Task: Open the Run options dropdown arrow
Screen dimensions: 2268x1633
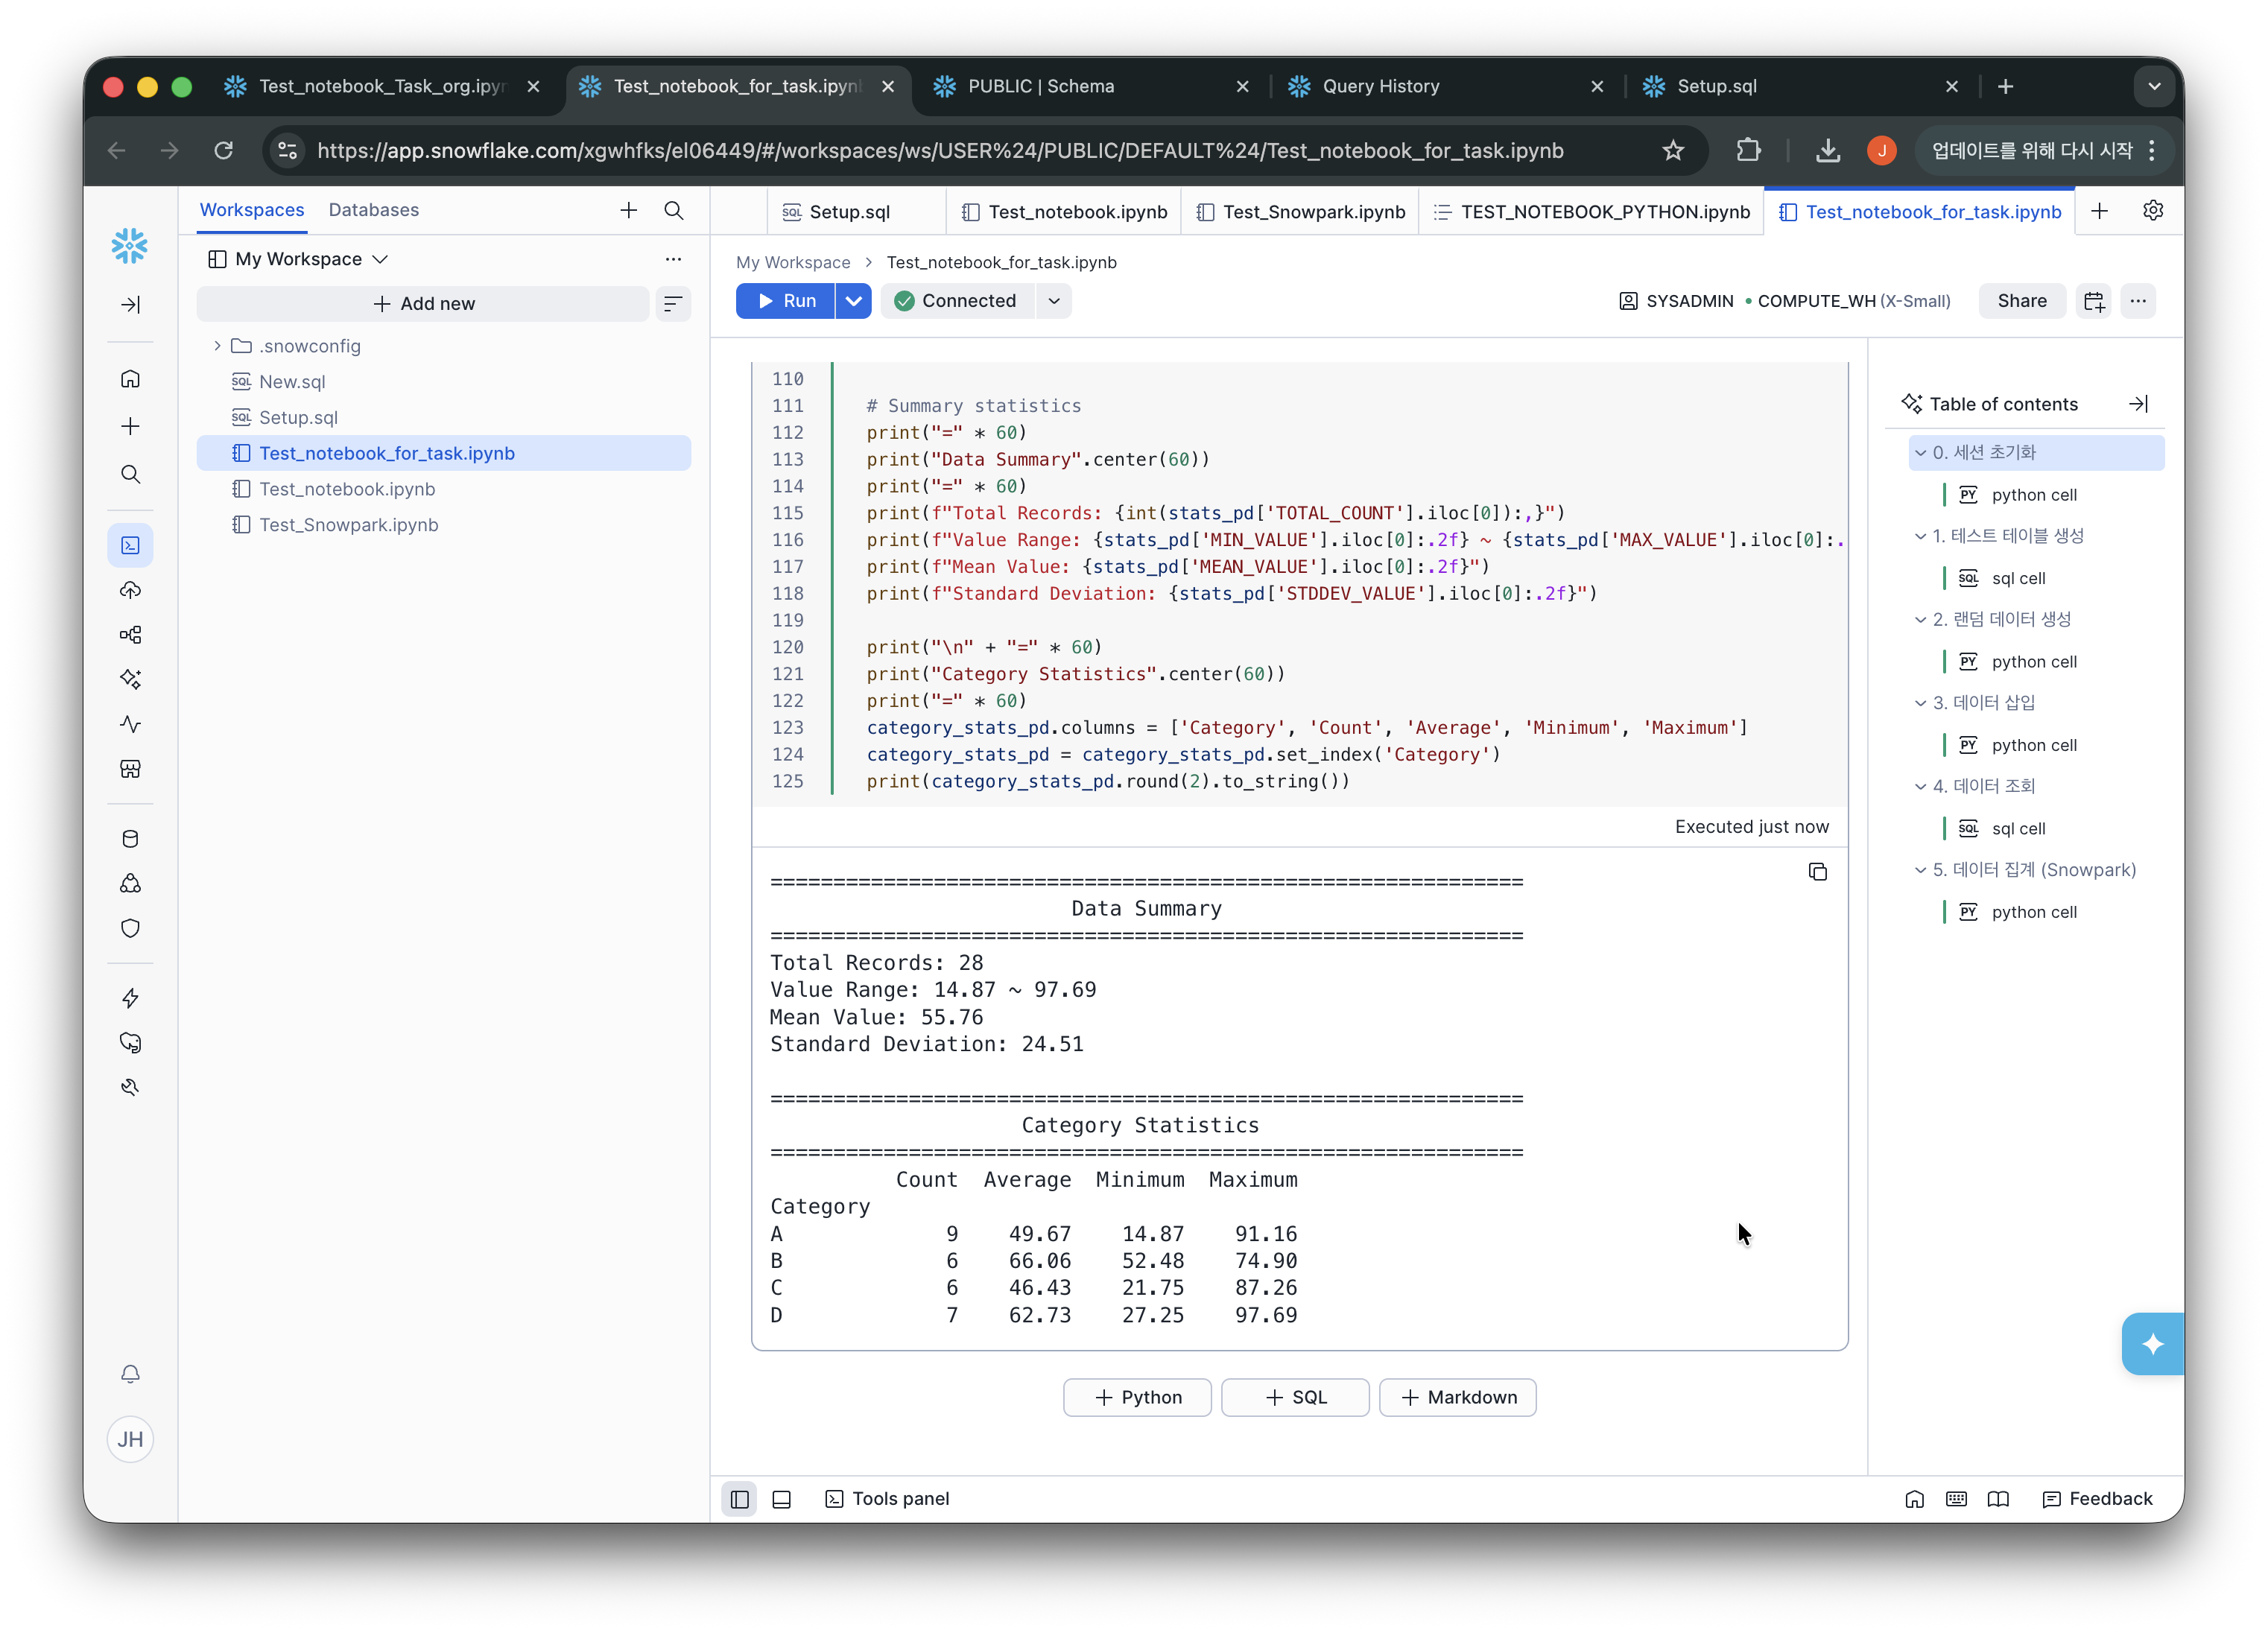Action: (x=853, y=301)
